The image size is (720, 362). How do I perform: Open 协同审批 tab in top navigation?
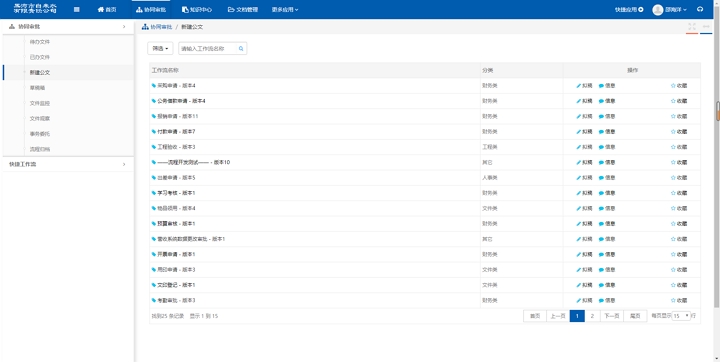[151, 10]
